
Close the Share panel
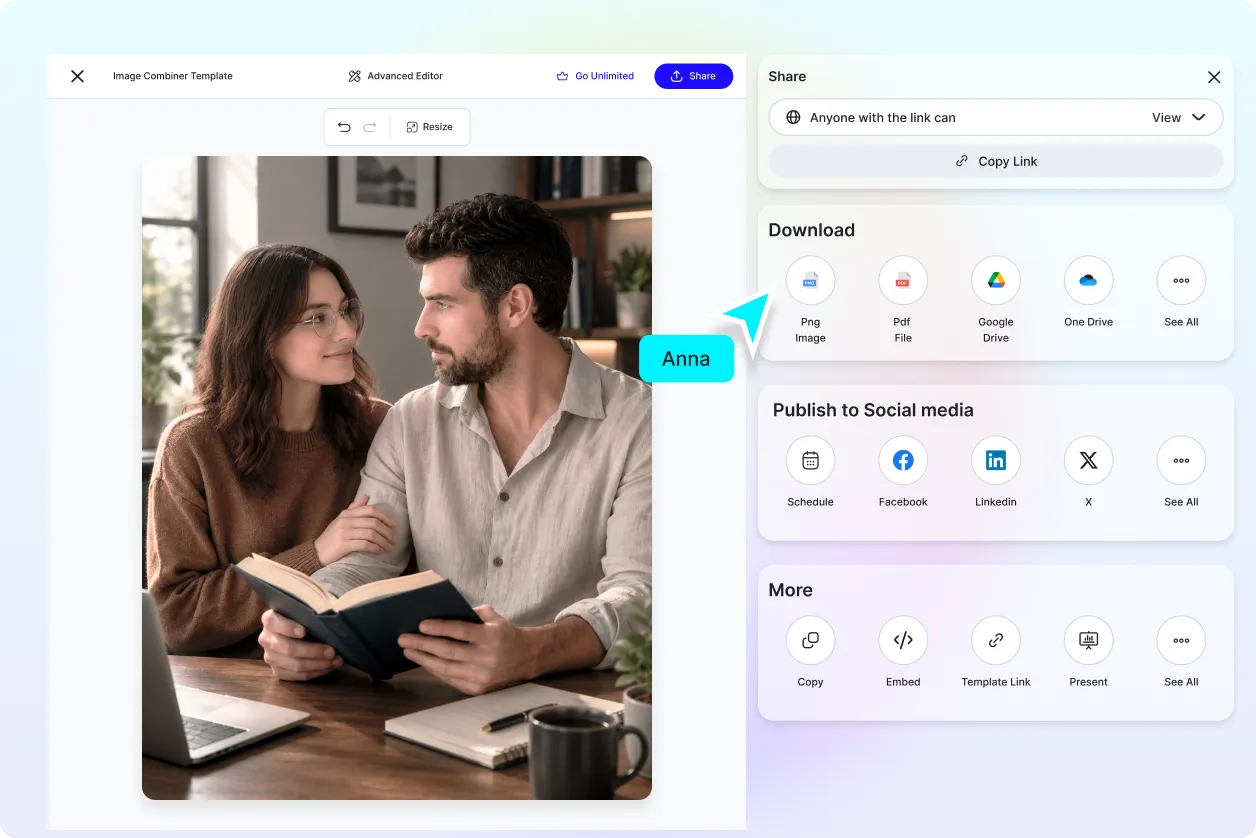point(1214,77)
